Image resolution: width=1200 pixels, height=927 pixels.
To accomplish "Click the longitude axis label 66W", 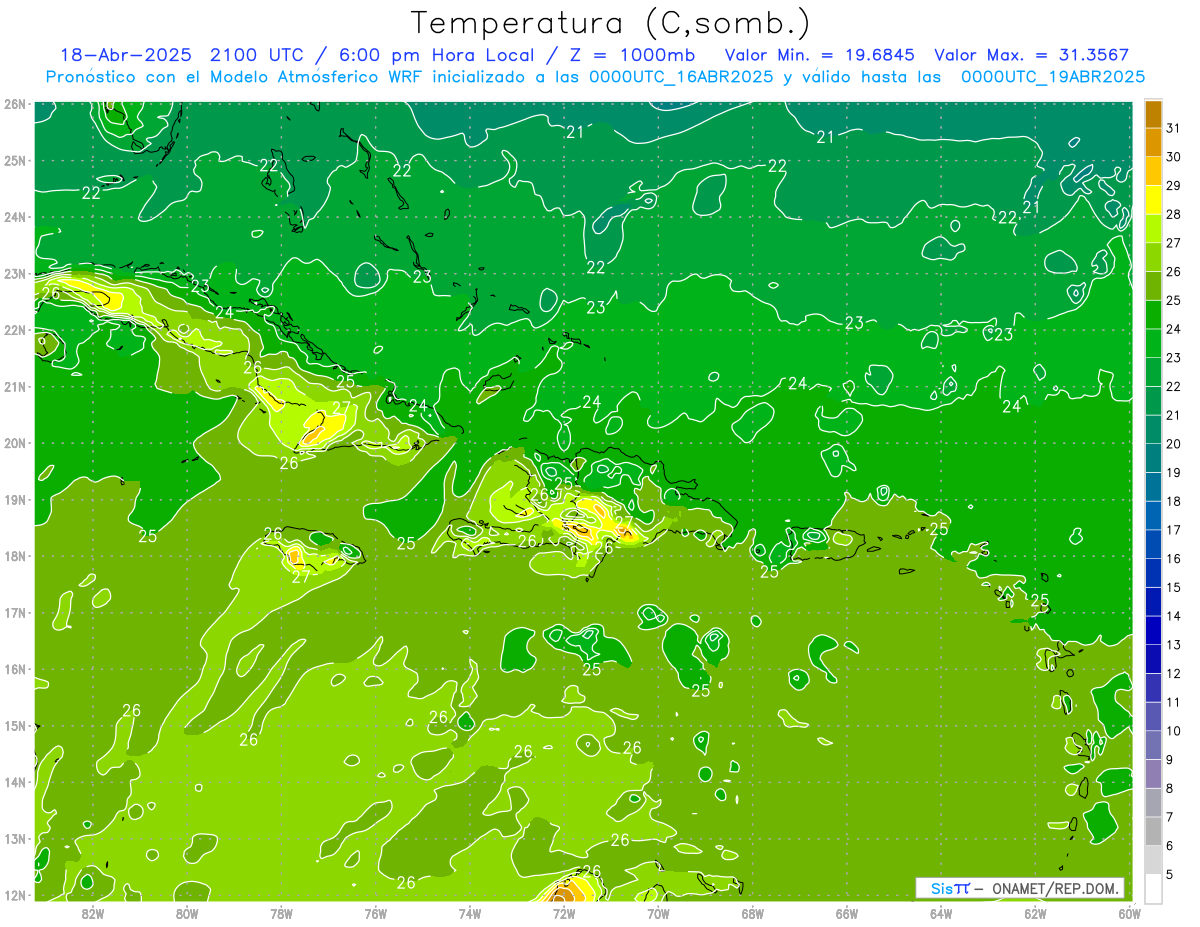I will click(x=847, y=913).
